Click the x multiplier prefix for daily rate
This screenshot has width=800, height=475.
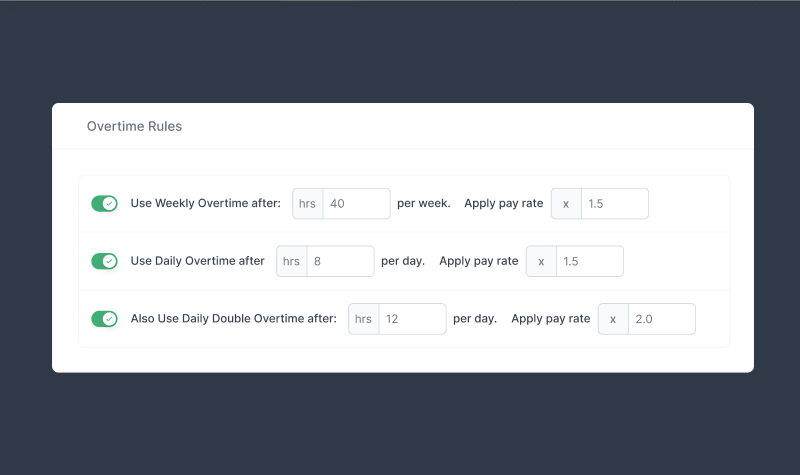(541, 261)
